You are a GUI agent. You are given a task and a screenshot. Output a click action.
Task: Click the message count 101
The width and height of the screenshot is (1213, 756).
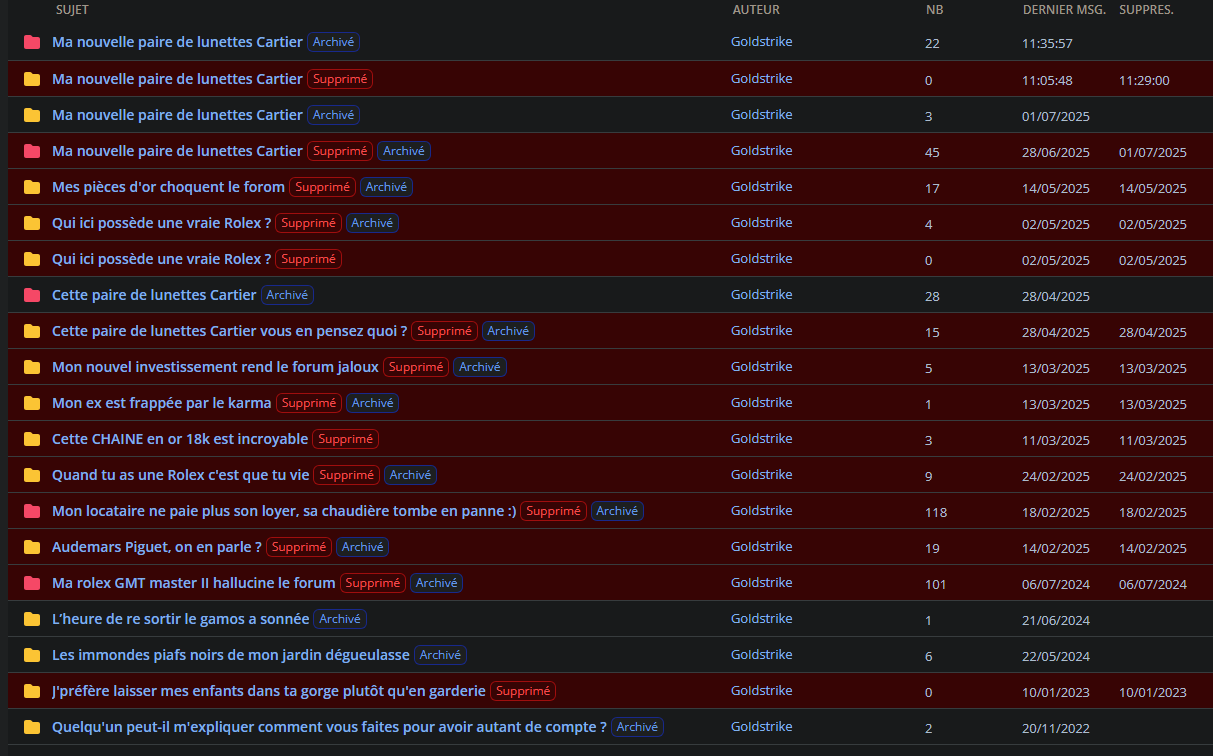point(936,584)
